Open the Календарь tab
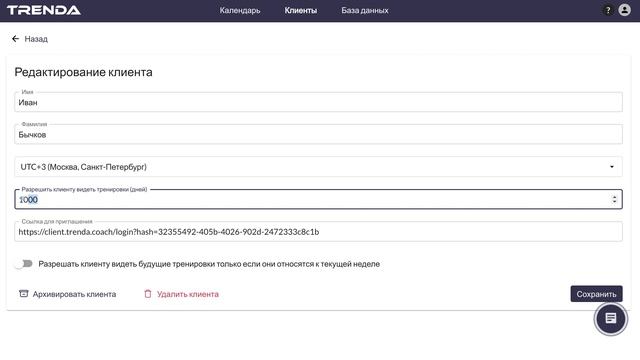Image resolution: width=640 pixels, height=360 pixels. (240, 11)
